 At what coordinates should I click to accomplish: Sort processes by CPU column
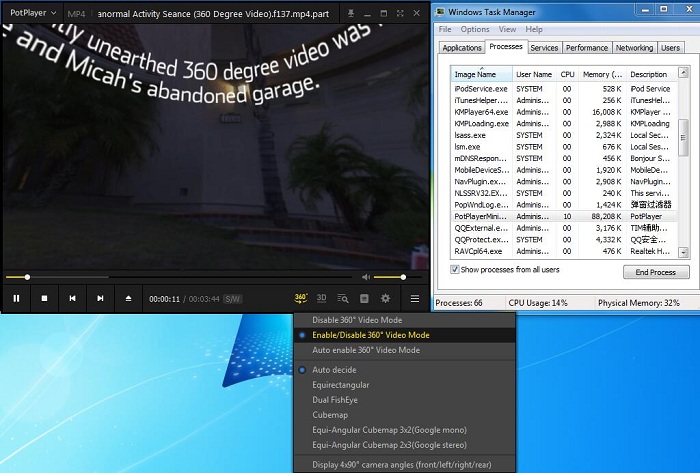coord(567,74)
